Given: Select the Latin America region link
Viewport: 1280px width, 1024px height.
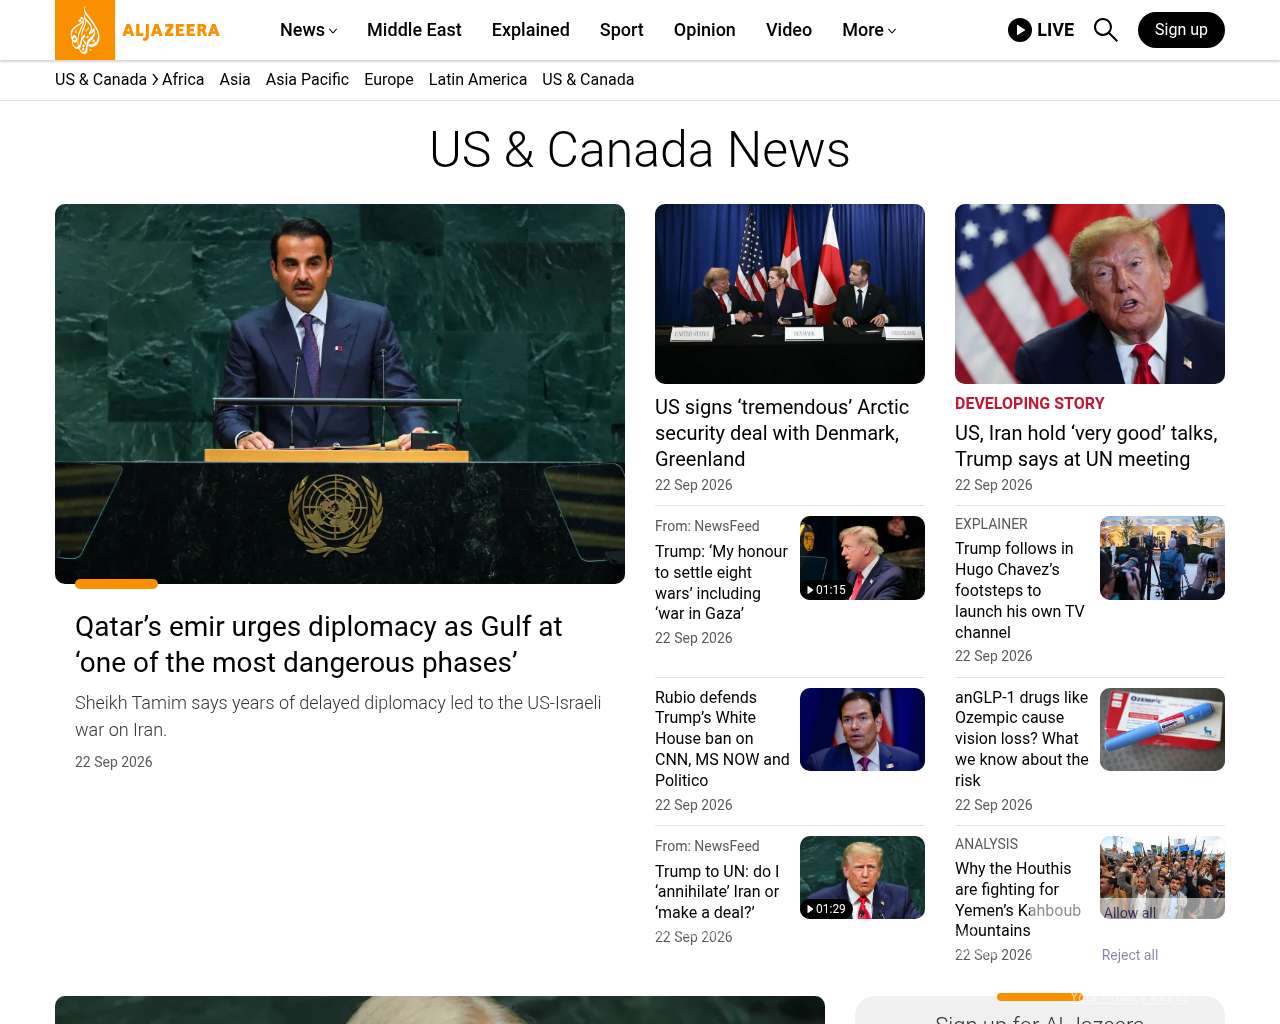Looking at the screenshot, I should click(478, 79).
